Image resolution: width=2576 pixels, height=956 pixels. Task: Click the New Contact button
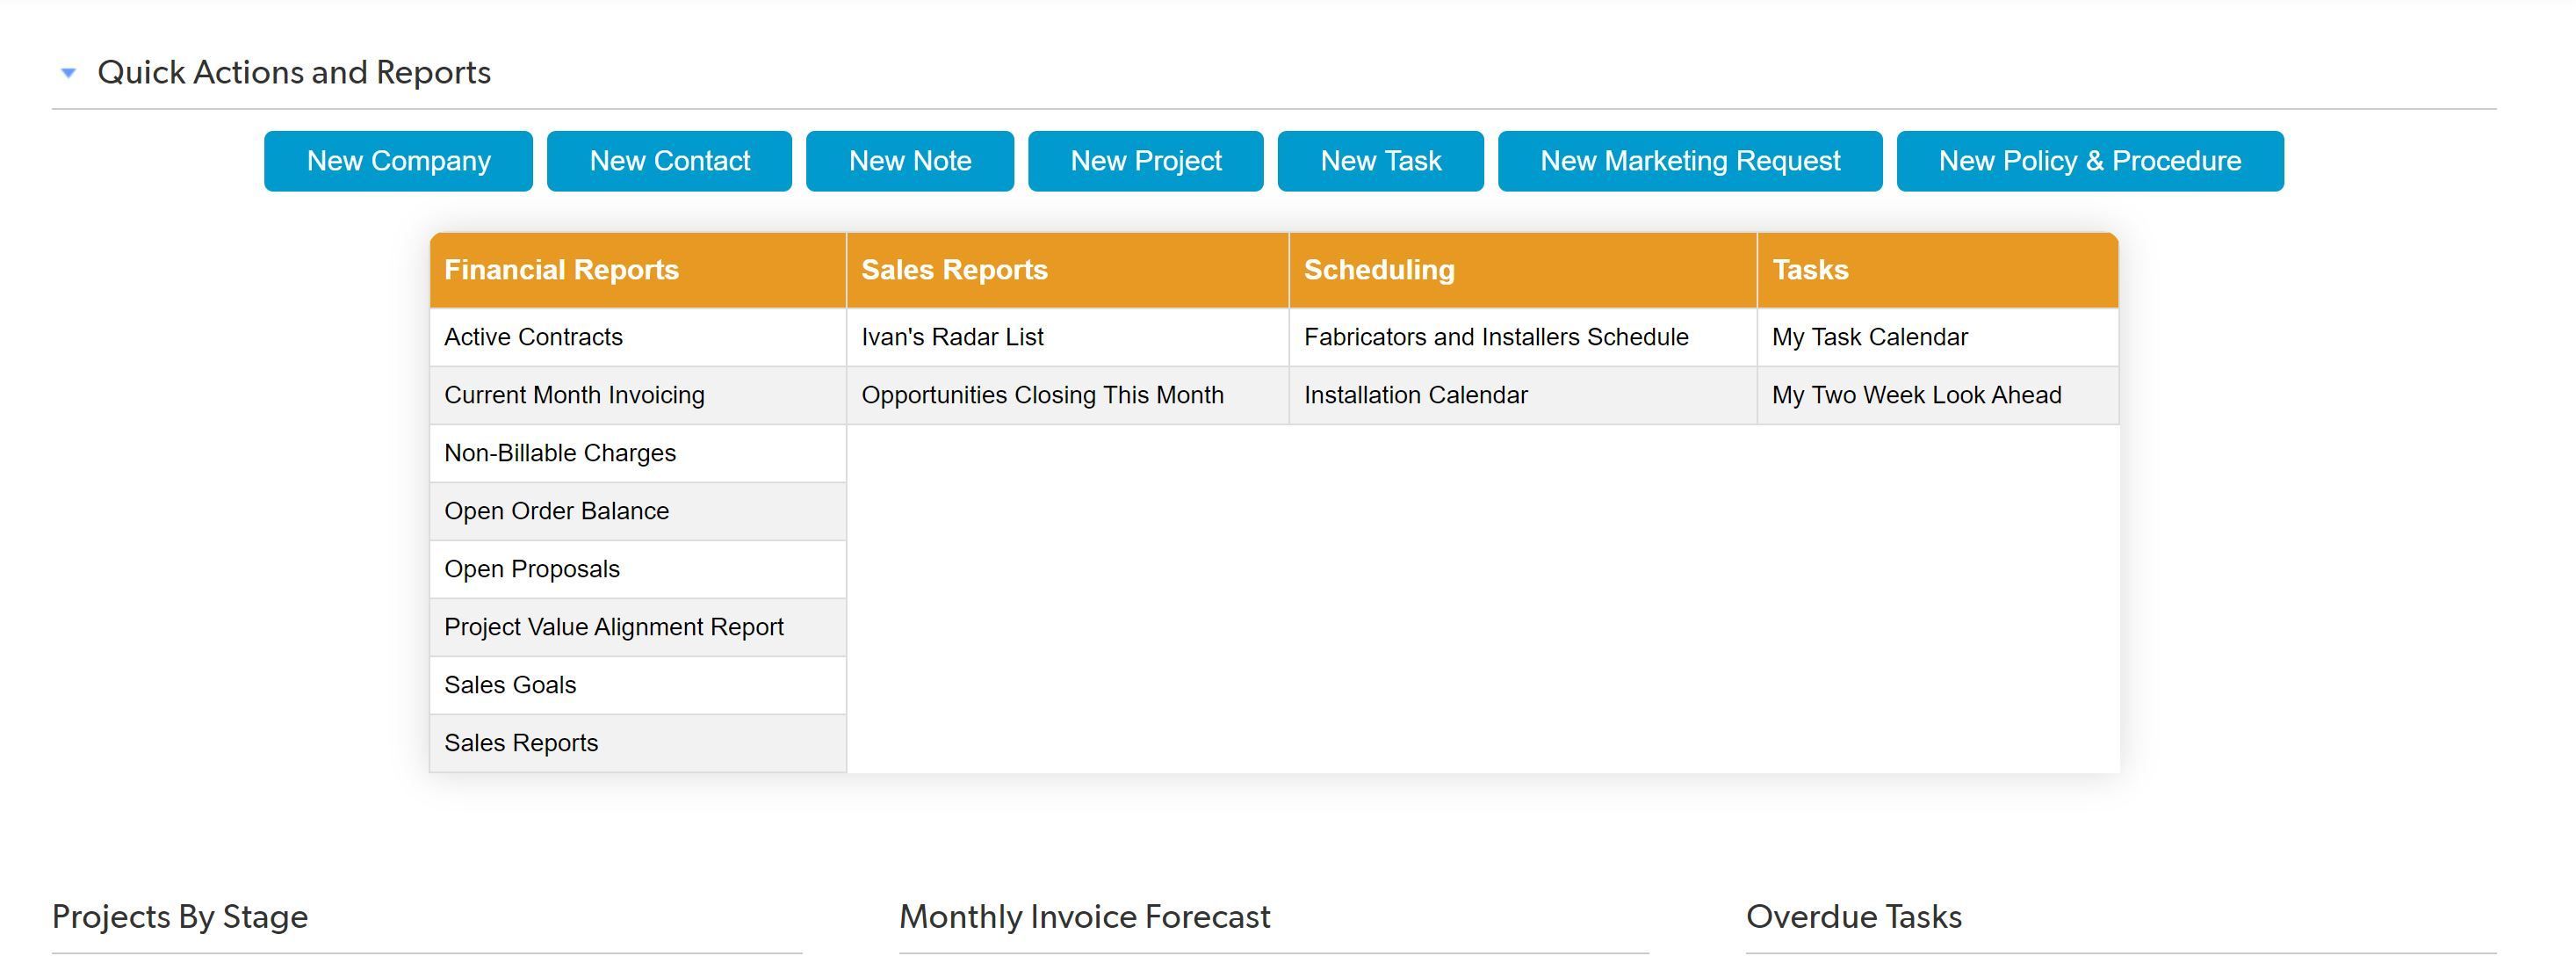pos(669,161)
